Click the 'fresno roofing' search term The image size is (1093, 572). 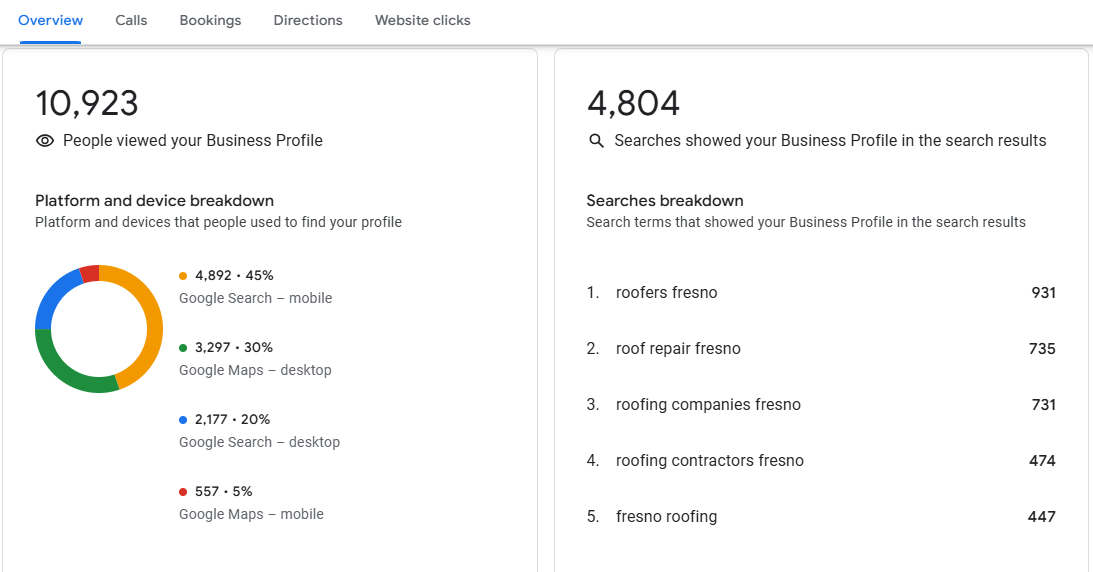(x=666, y=517)
